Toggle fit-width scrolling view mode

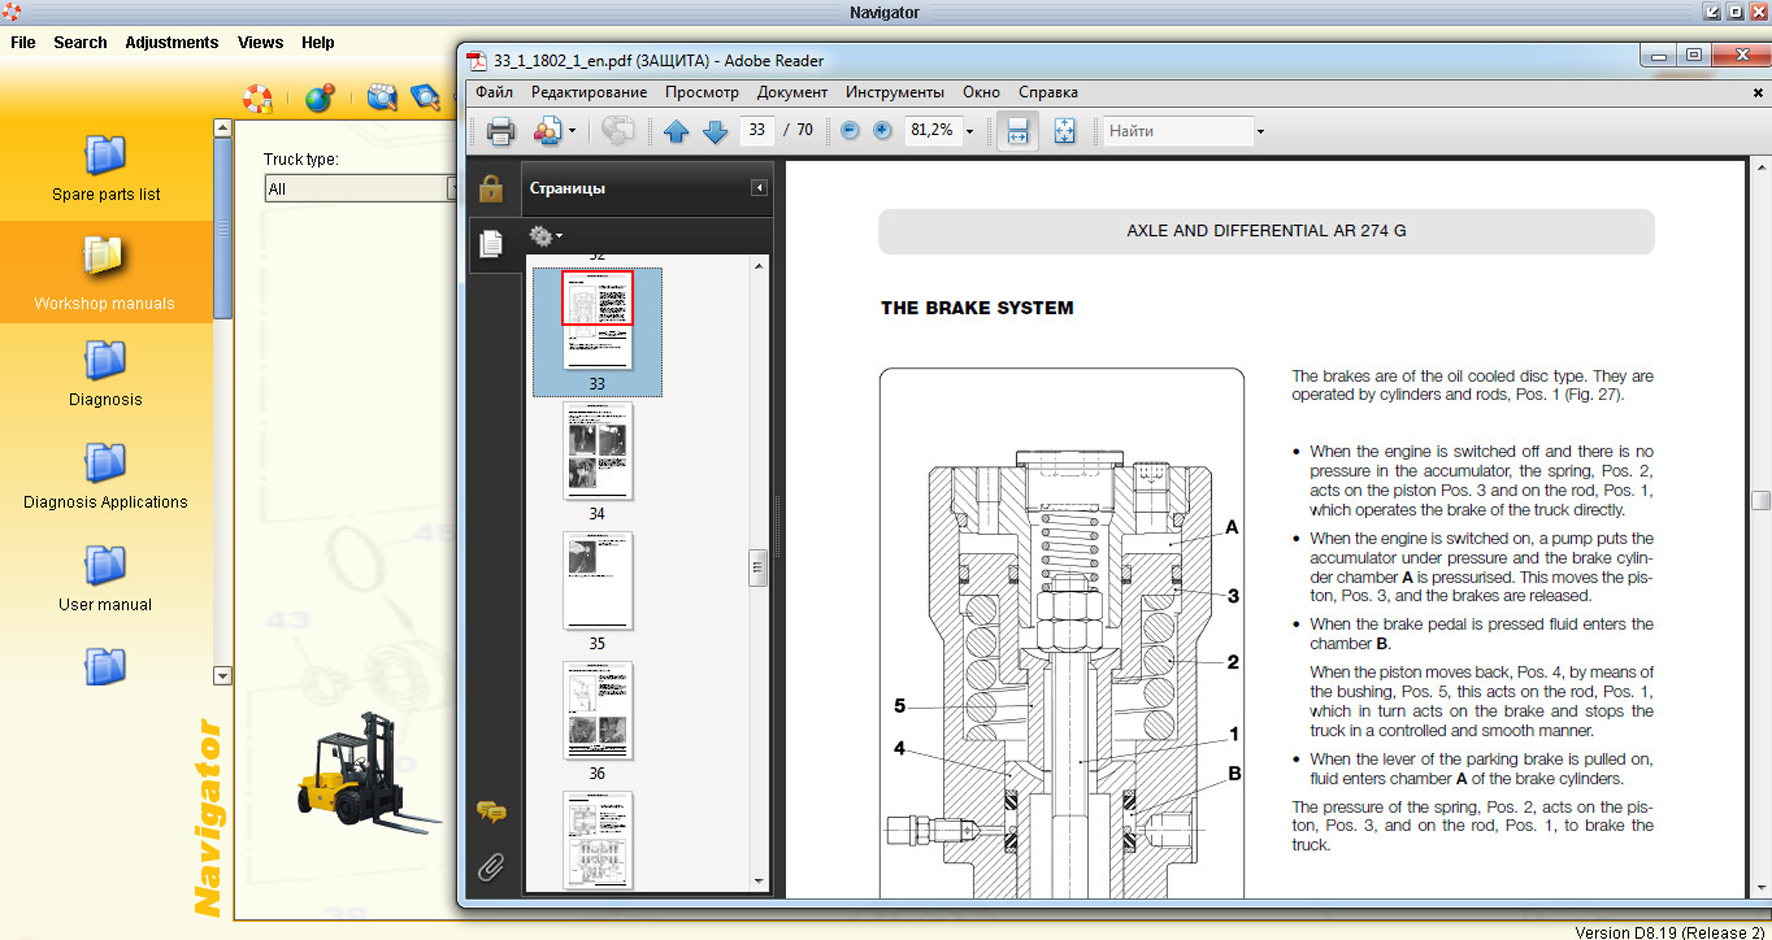[x=1017, y=131]
